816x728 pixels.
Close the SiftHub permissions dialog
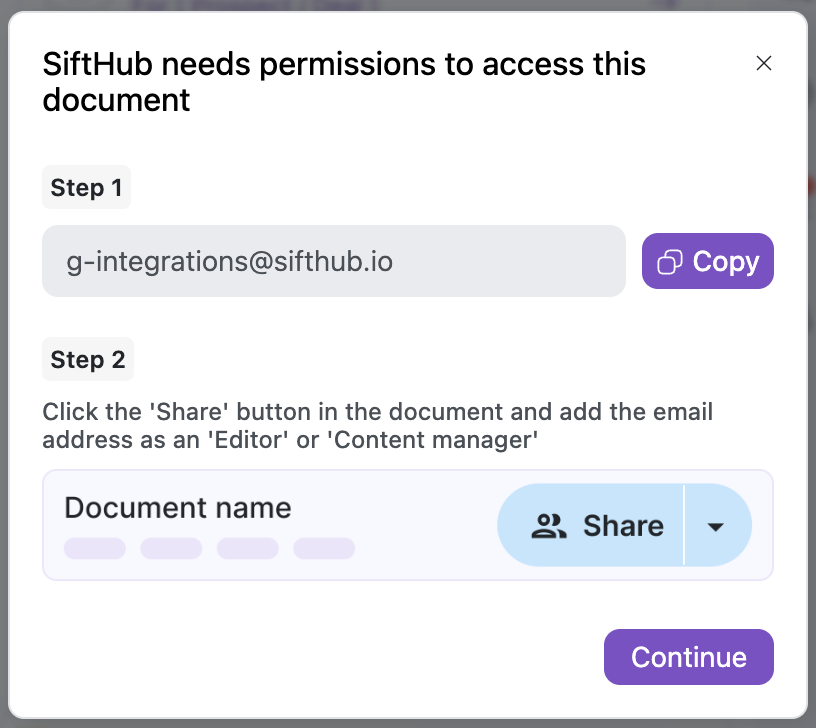pos(764,63)
